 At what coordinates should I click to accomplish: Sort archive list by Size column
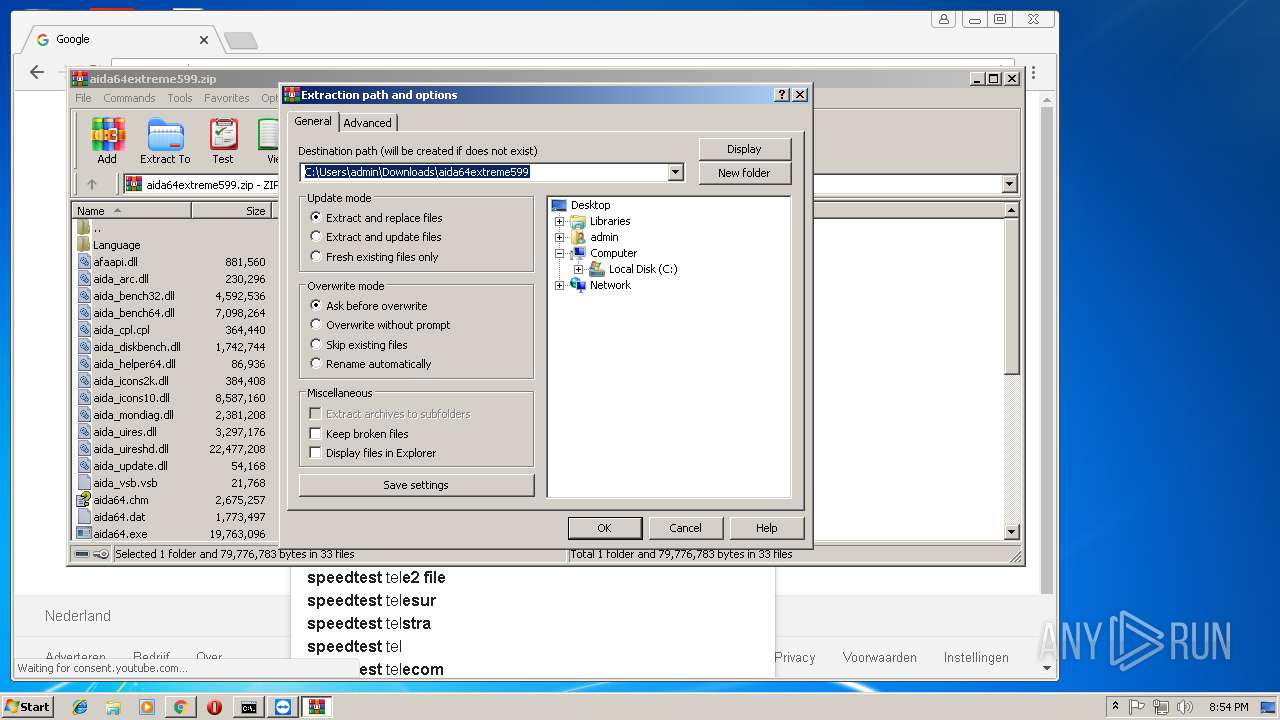[232, 210]
